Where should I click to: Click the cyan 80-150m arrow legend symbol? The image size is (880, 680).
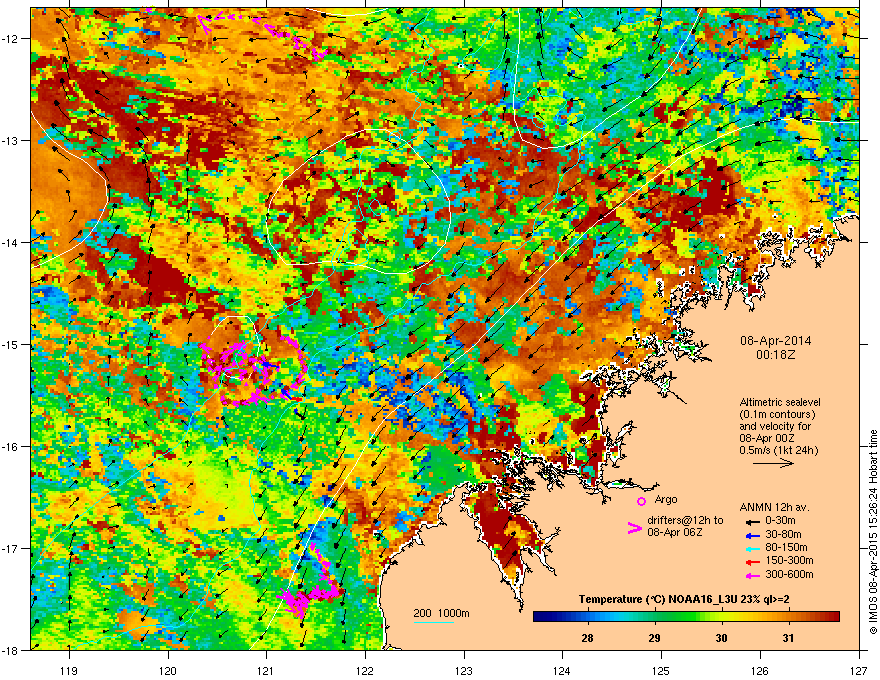pos(753,549)
